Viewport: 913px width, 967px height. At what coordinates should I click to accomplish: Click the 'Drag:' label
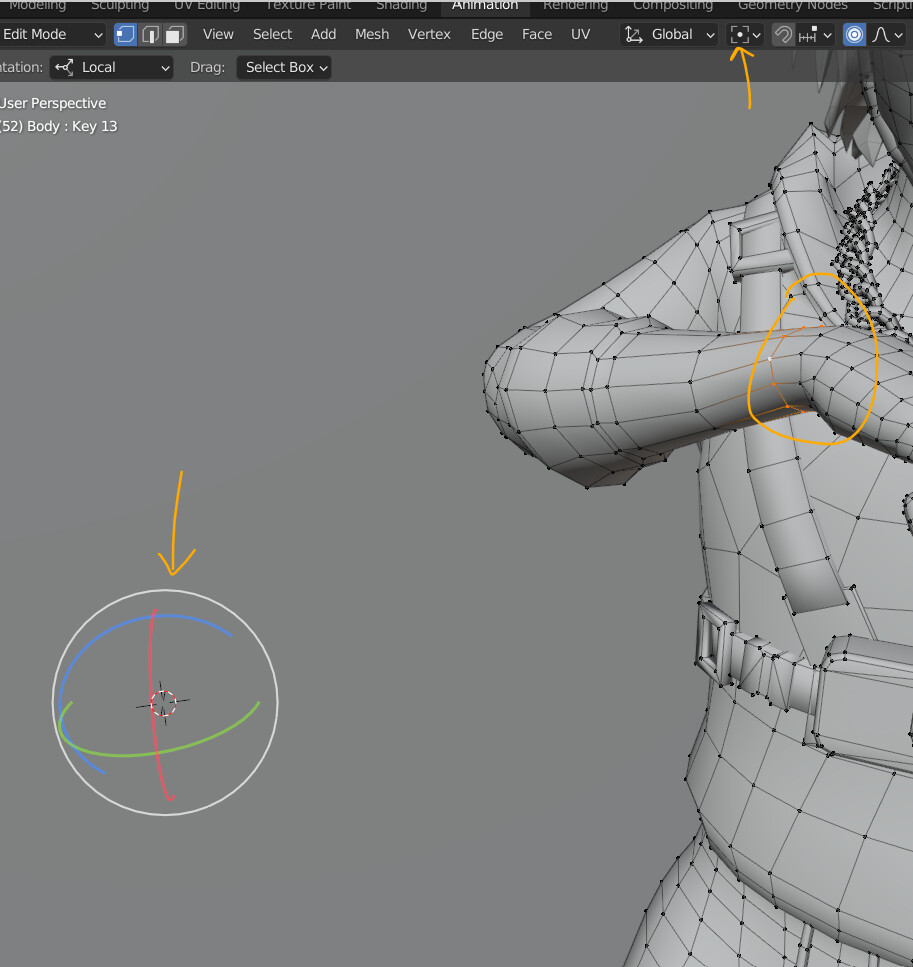click(x=207, y=67)
